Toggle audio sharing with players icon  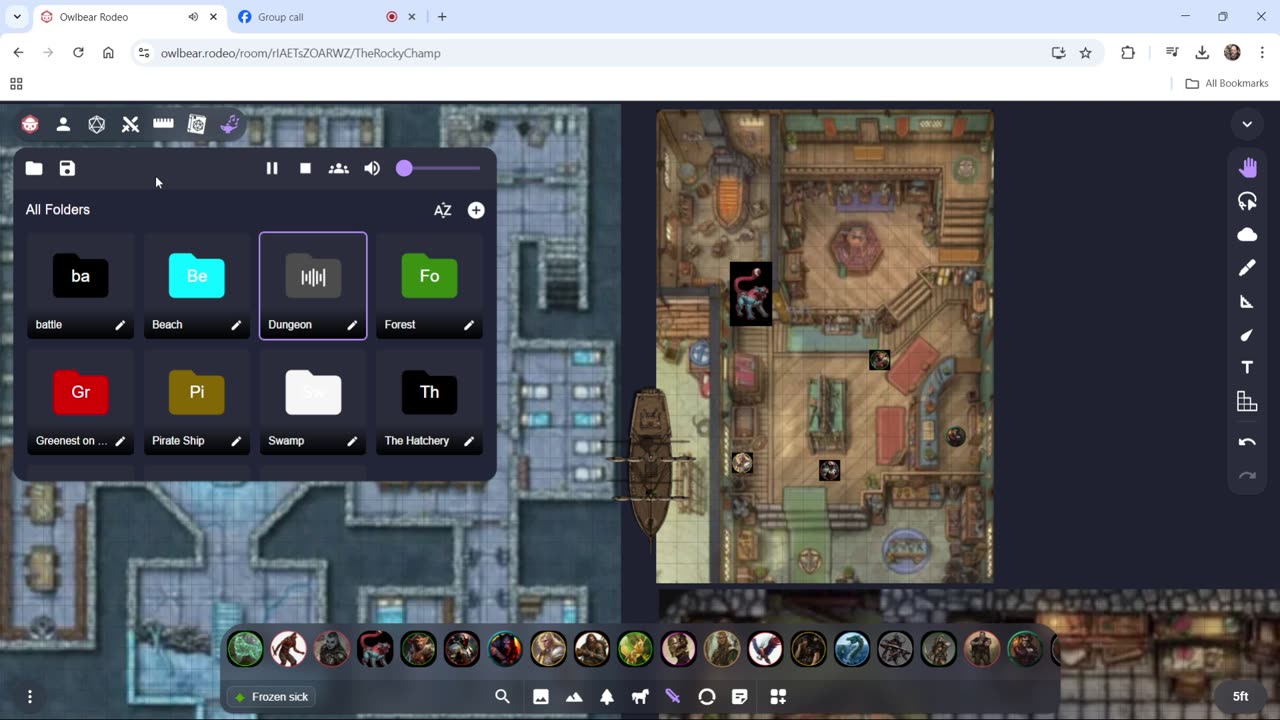pyautogui.click(x=339, y=168)
